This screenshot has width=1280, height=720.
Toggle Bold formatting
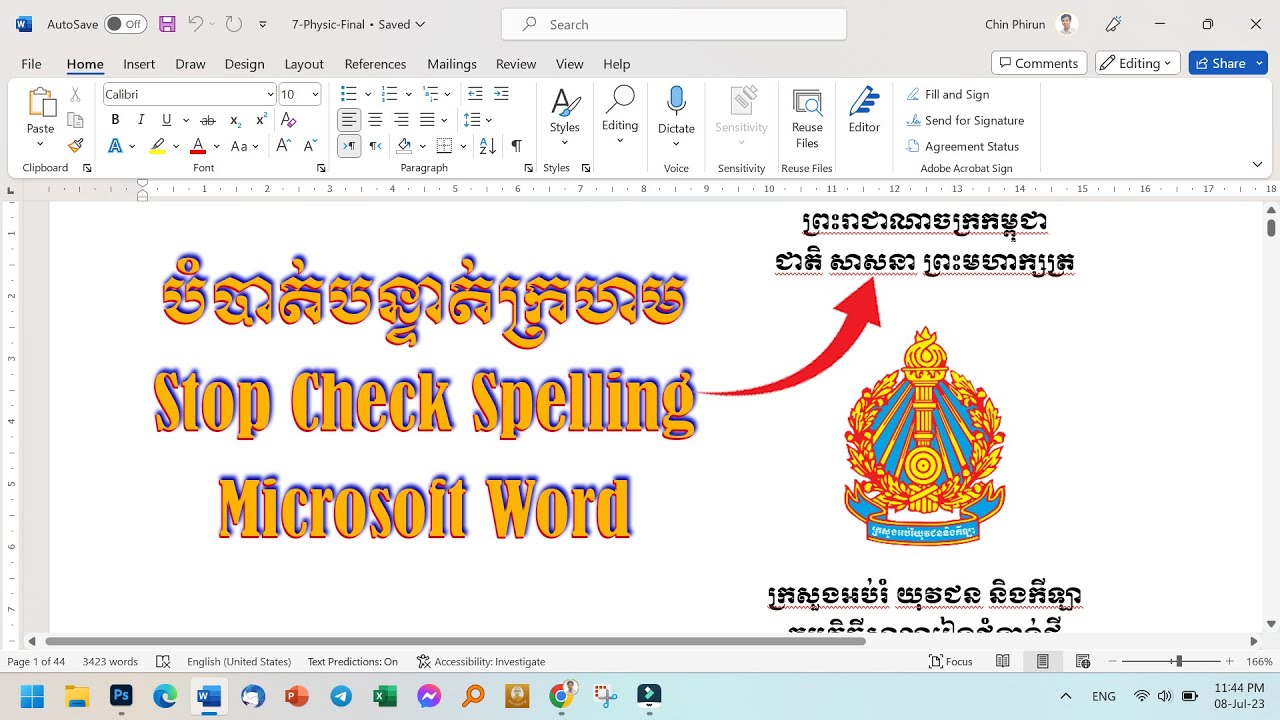[x=115, y=120]
